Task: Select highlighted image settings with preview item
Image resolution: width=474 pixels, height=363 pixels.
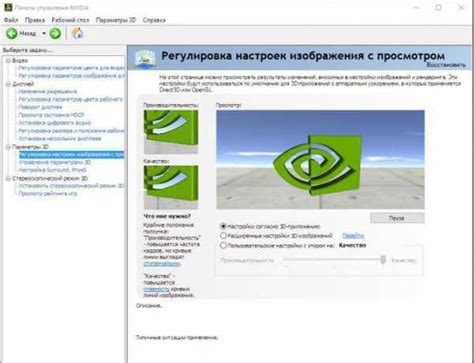Action: tap(71, 154)
